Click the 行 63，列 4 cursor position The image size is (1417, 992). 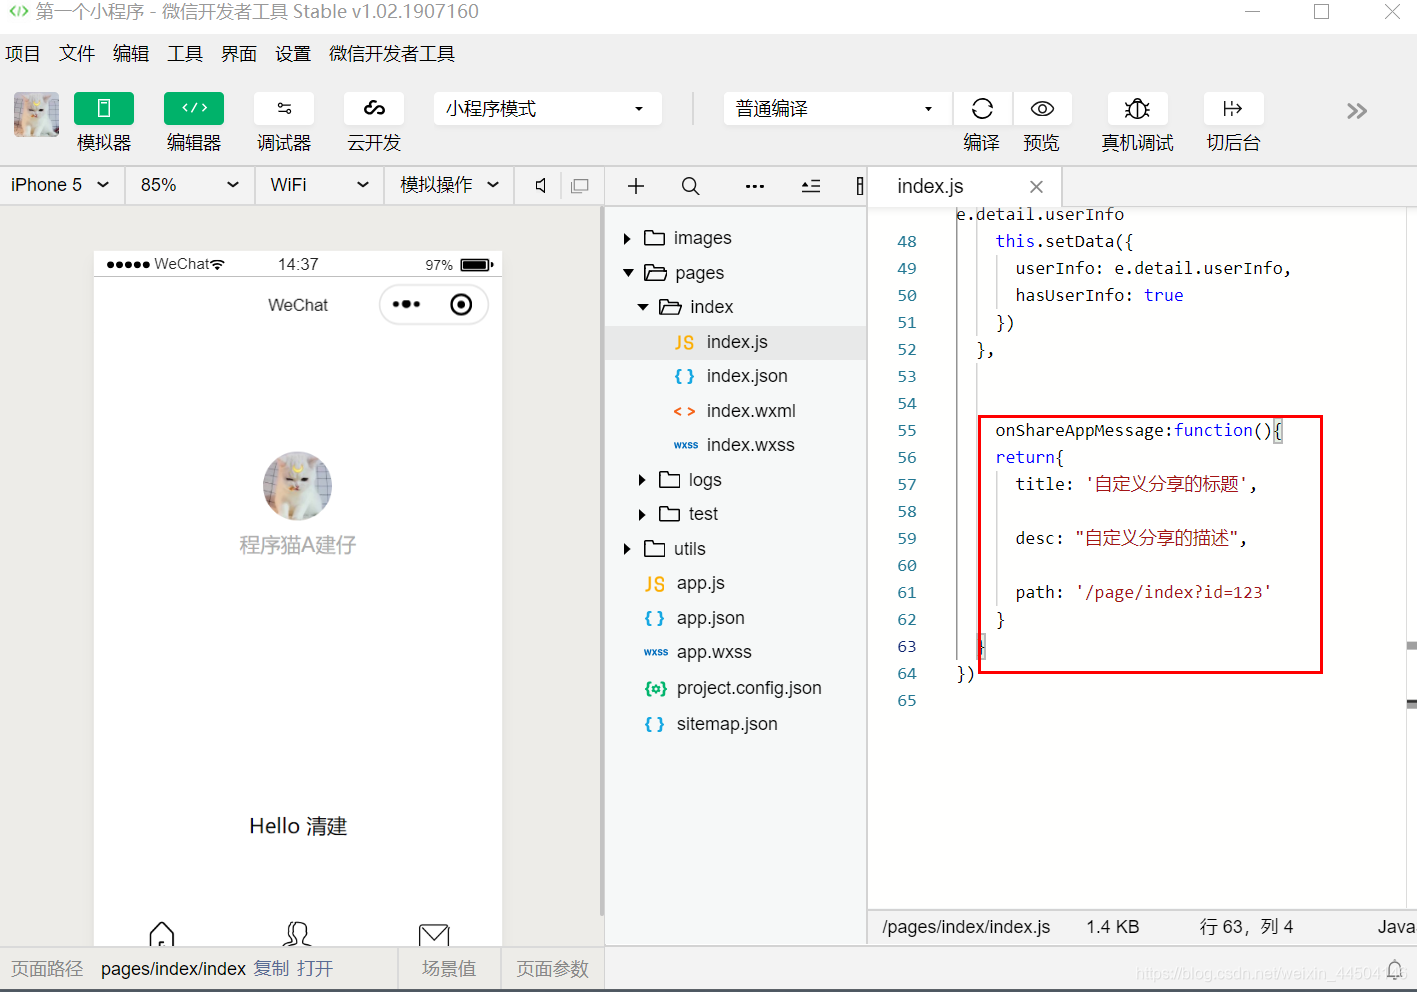click(x=1246, y=927)
